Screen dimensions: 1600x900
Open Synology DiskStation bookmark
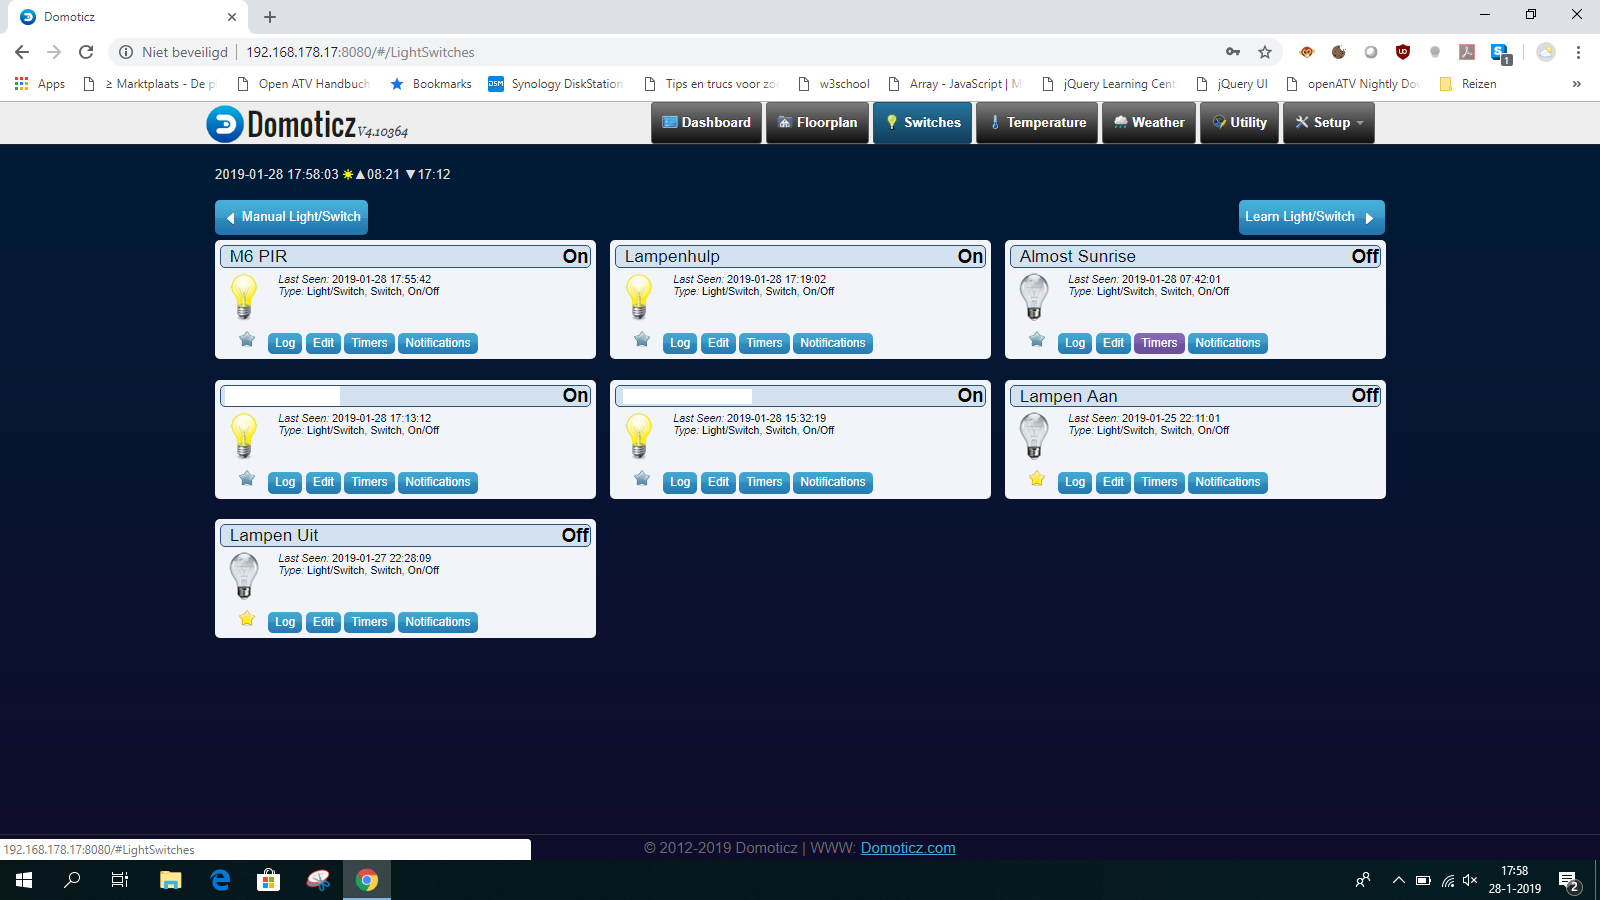tap(556, 84)
